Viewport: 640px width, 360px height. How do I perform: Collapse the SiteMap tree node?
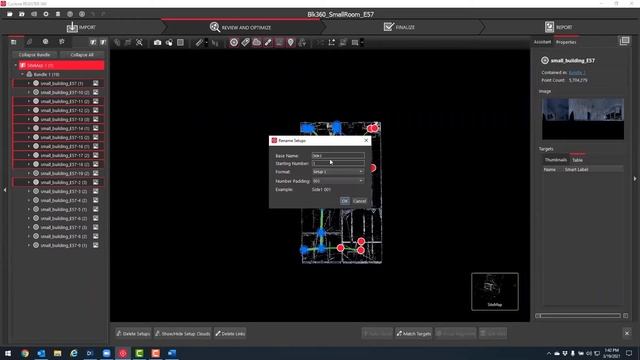point(16,65)
